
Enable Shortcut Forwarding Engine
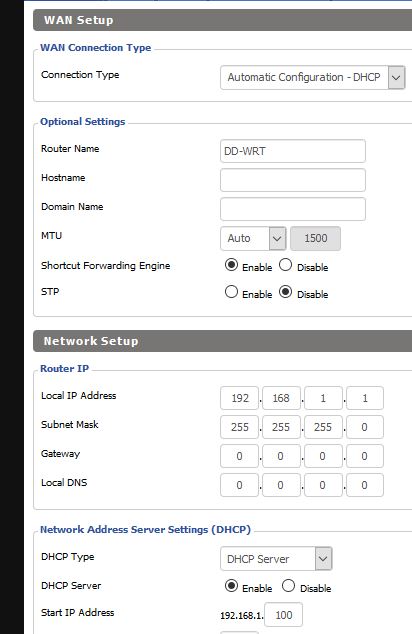click(x=231, y=265)
